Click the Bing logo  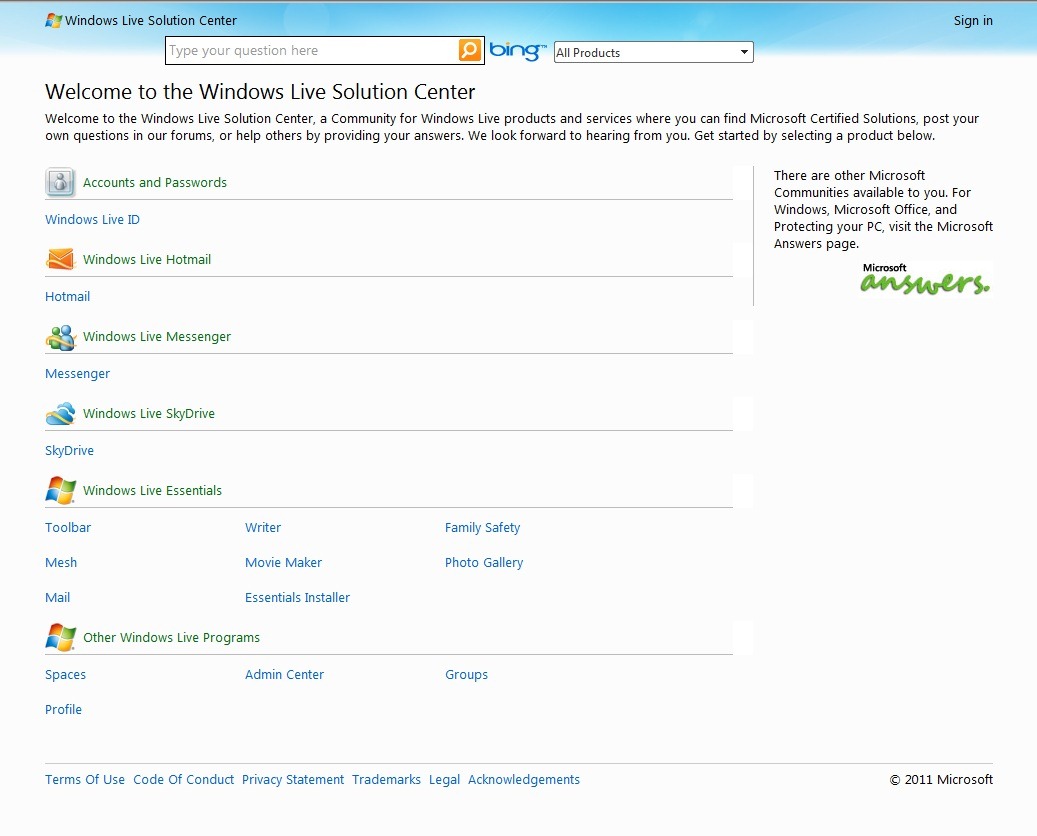(x=518, y=51)
